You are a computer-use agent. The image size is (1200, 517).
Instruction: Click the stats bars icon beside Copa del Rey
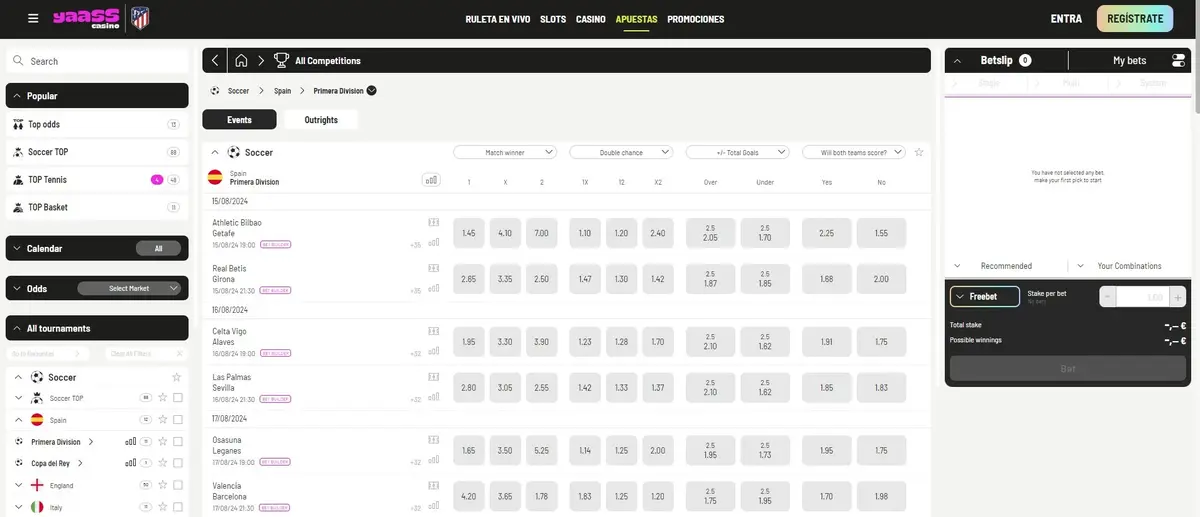pyautogui.click(x=130, y=463)
